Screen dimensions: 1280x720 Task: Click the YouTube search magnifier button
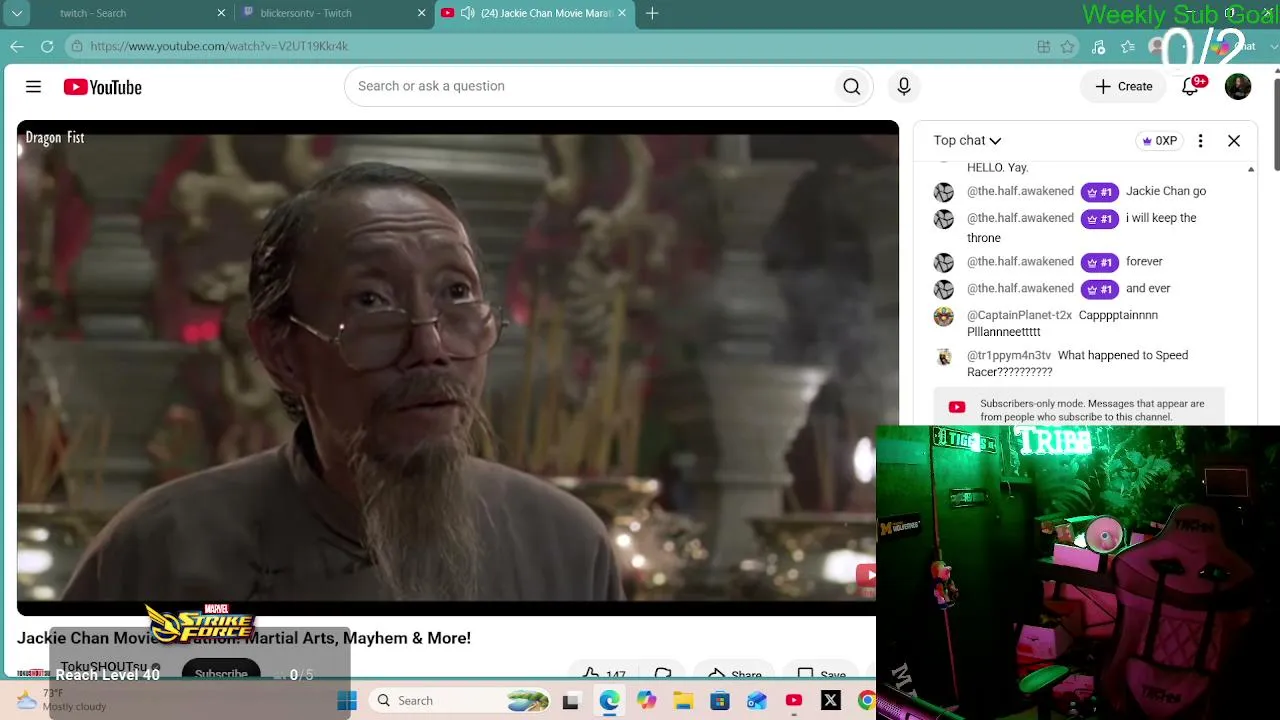(x=852, y=87)
